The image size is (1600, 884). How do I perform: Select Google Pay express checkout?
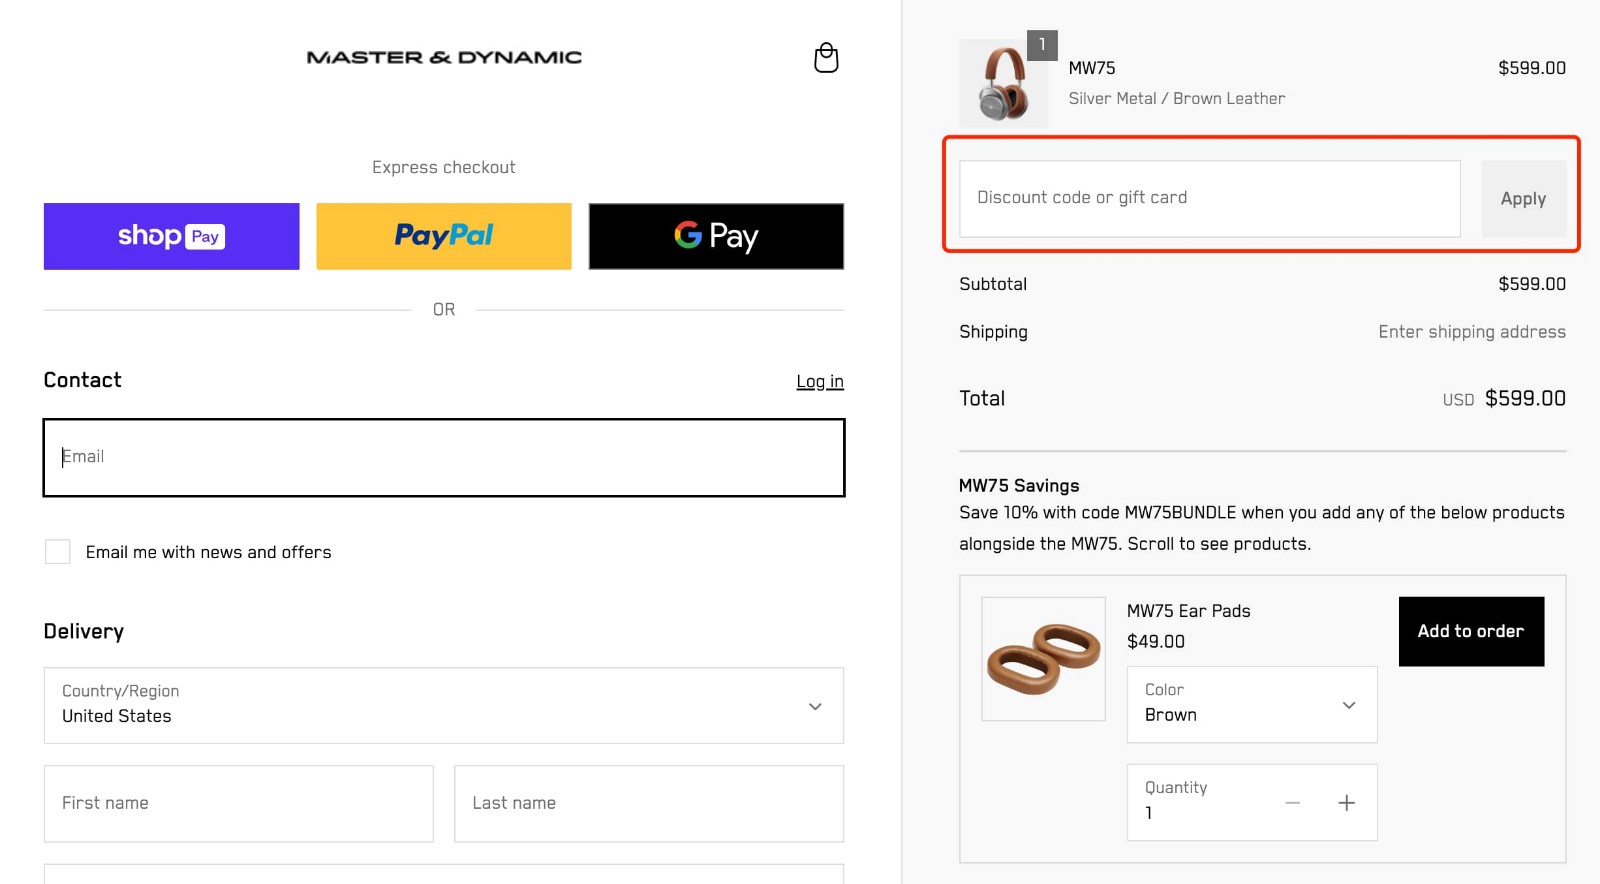point(715,236)
